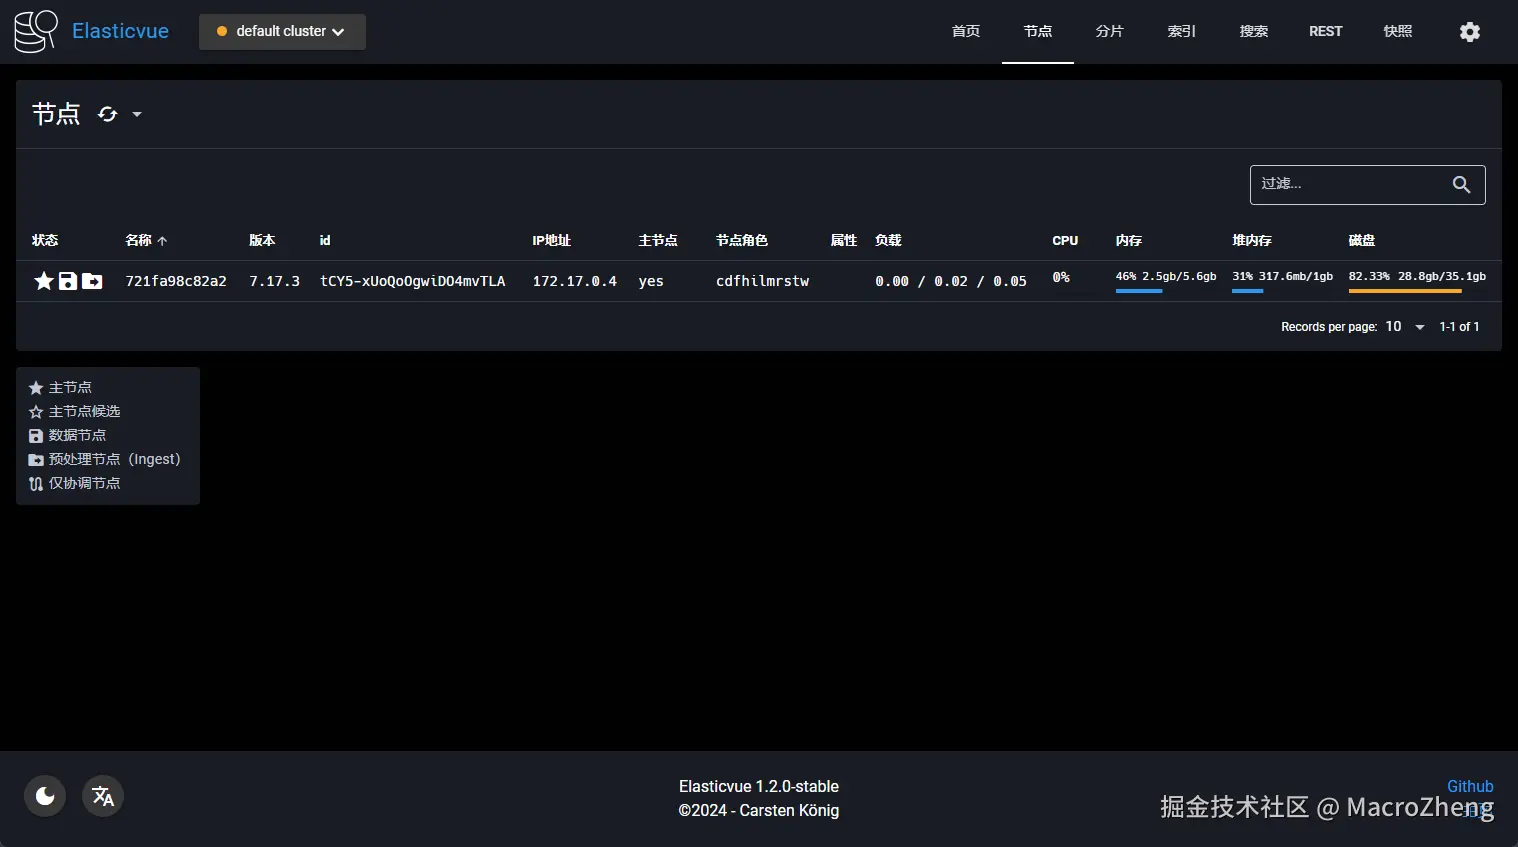1518x847 pixels.
Task: Click the Elasticvue logo icon
Action: (36, 31)
